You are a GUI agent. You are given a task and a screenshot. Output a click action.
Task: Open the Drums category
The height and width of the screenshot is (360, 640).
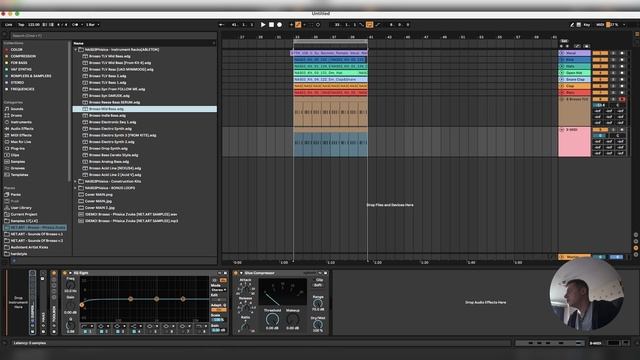coord(16,116)
